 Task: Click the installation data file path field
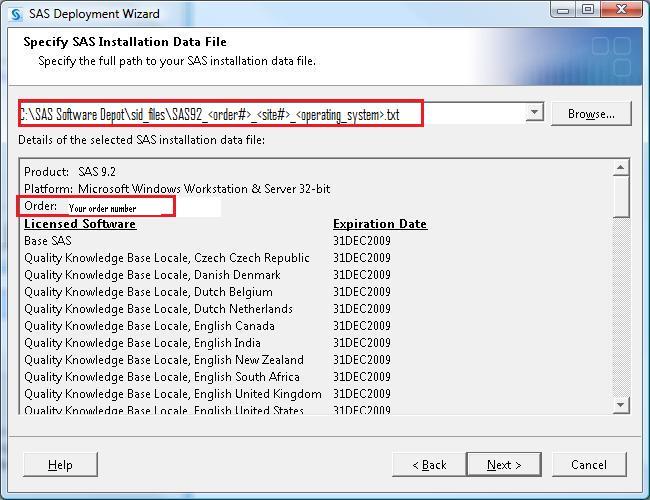[270, 114]
